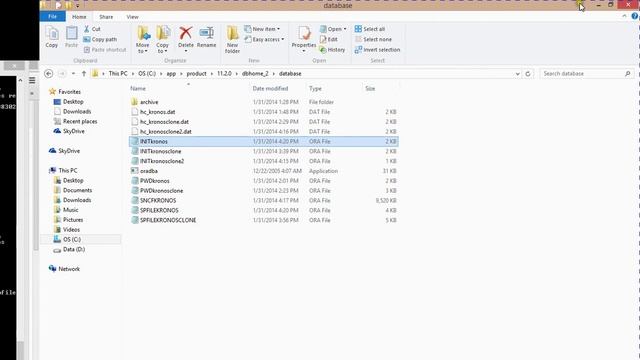Click Select none in ribbon
This screenshot has height=360, width=640.
tap(373, 40)
